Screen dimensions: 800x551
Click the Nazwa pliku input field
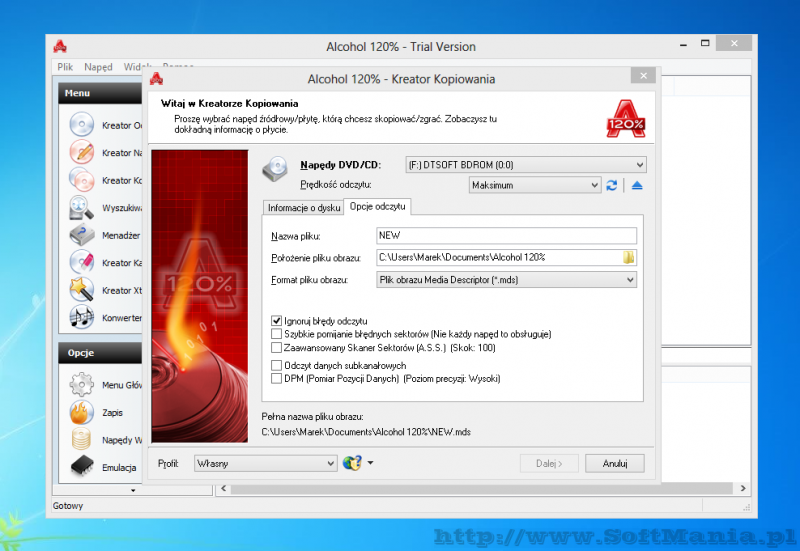tap(506, 235)
